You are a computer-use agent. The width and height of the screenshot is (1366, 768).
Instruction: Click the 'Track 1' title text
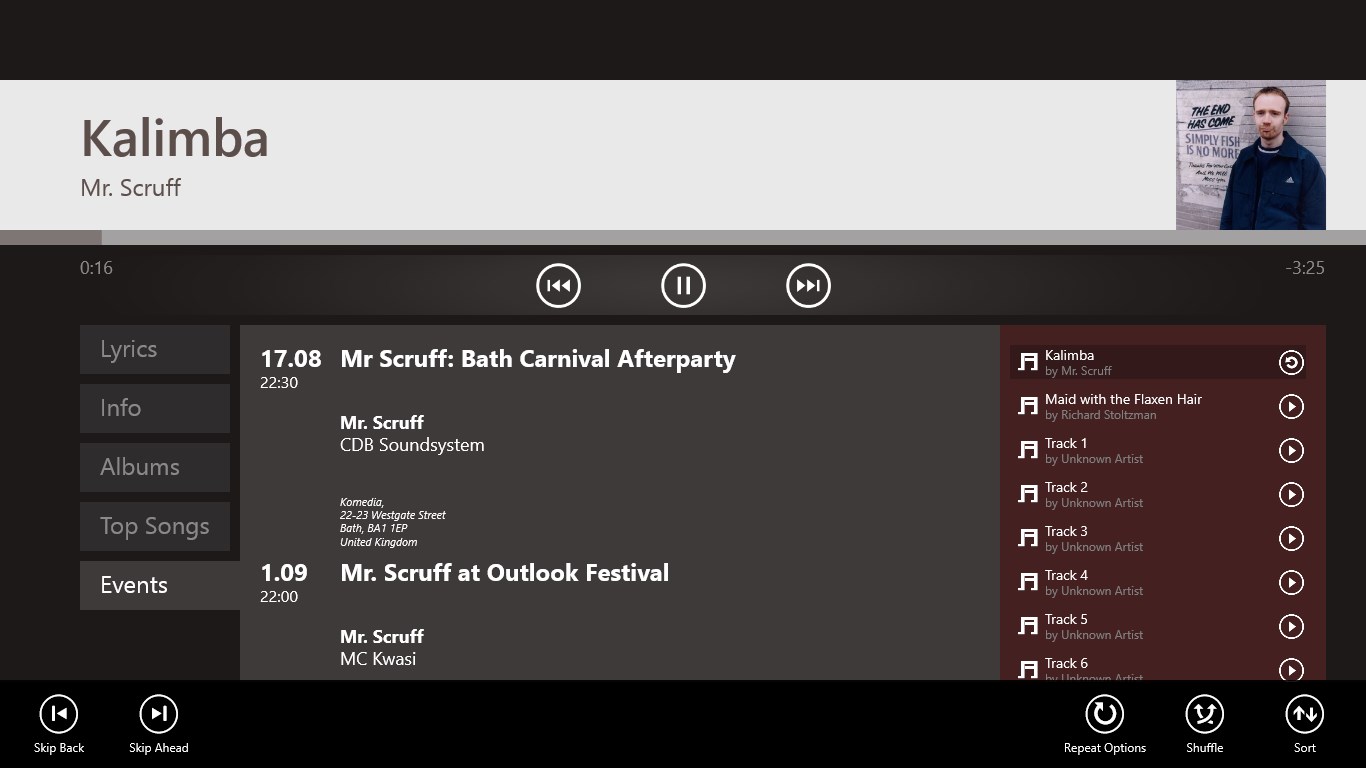(1066, 443)
